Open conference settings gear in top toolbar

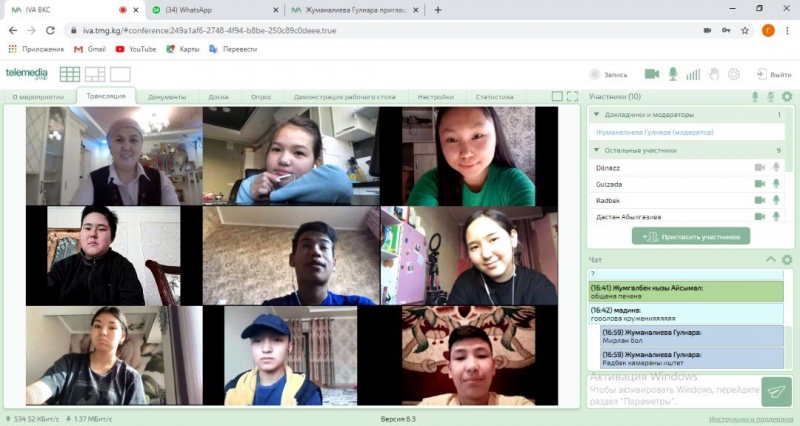click(734, 74)
